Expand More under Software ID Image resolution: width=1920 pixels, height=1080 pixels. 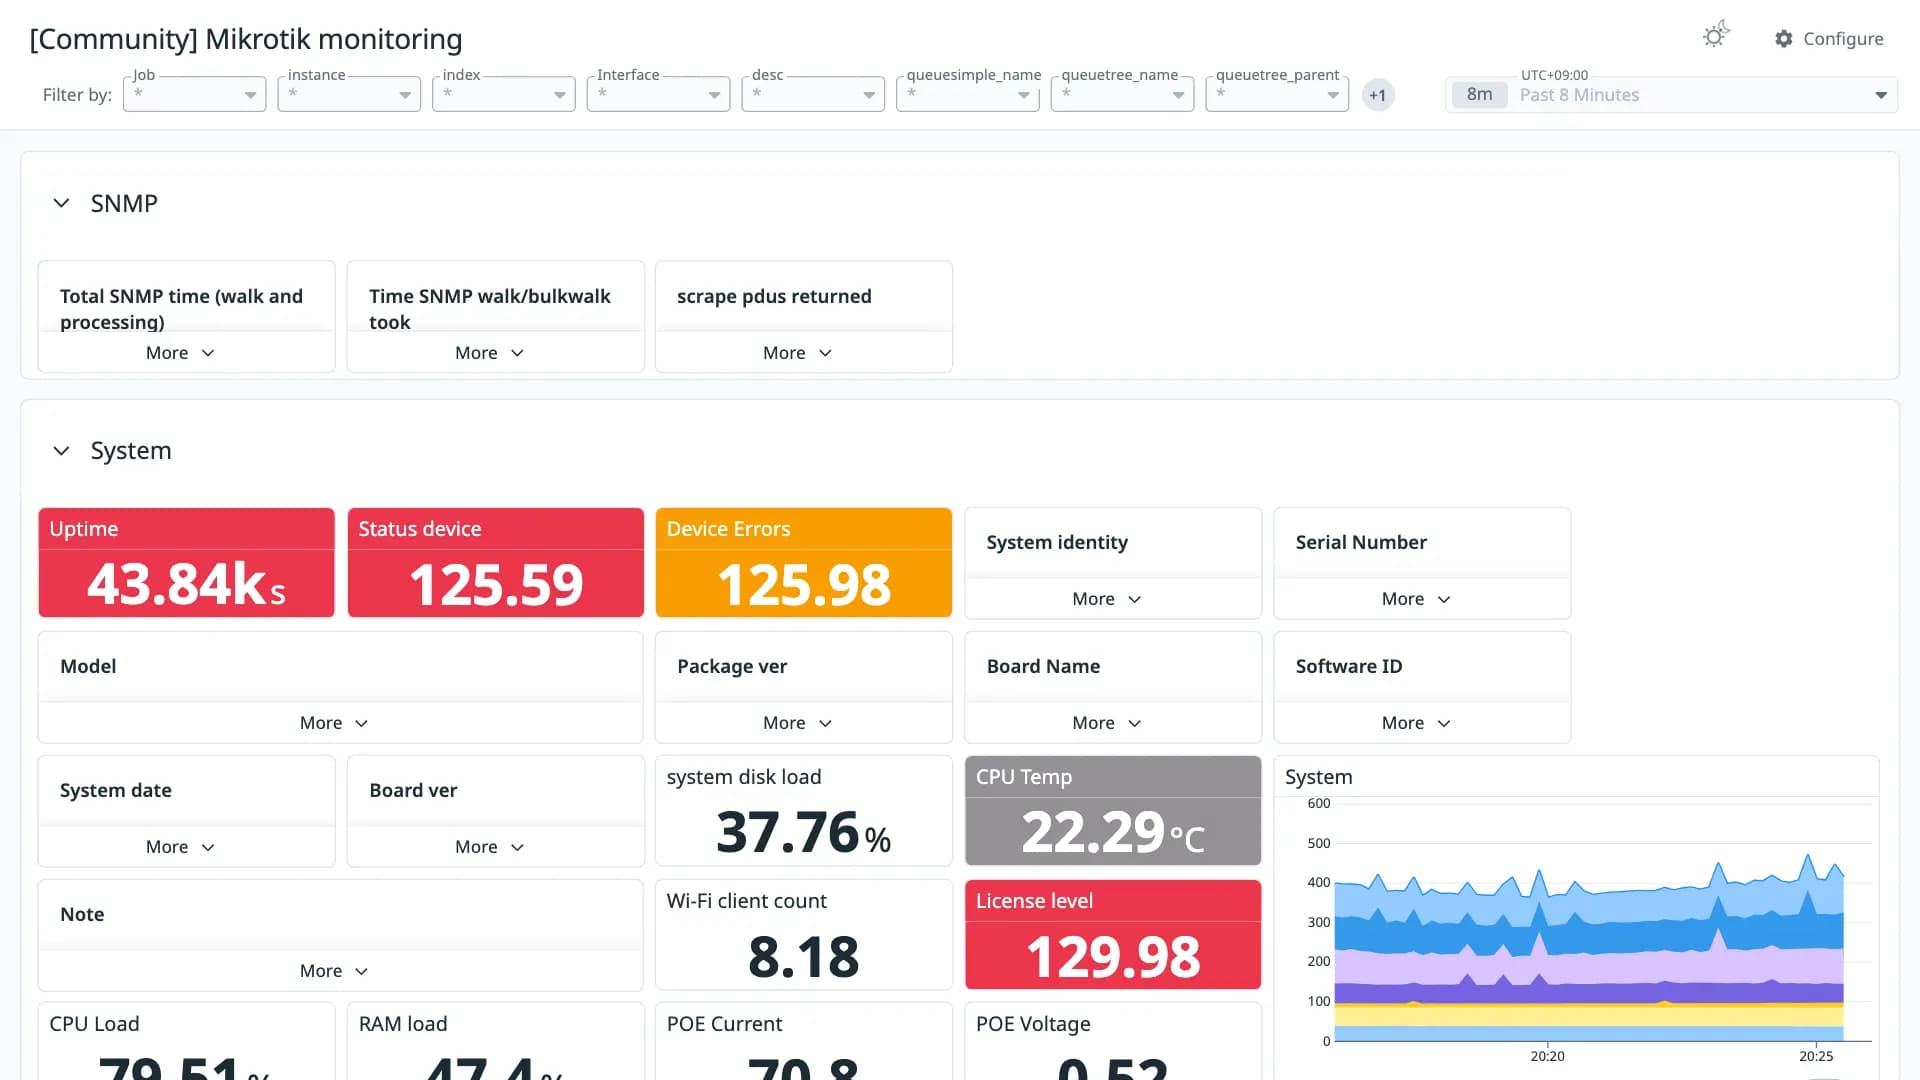(x=1416, y=723)
